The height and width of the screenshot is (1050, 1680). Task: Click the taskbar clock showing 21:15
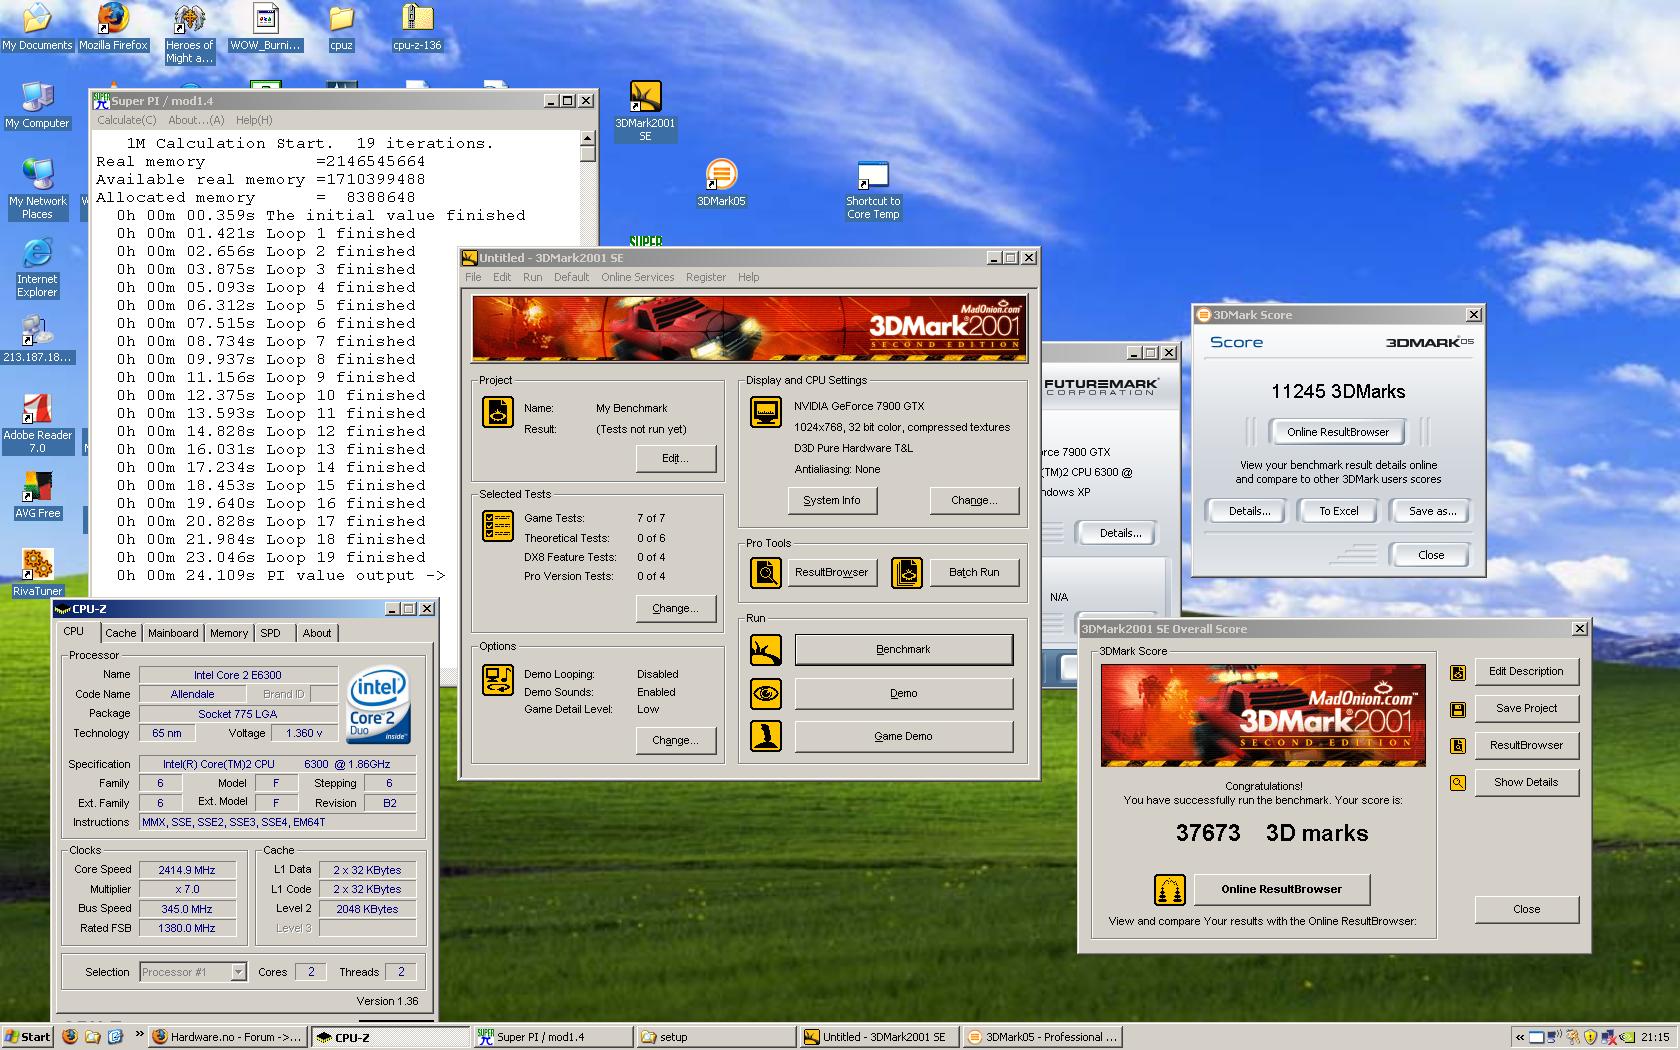[1655, 1037]
